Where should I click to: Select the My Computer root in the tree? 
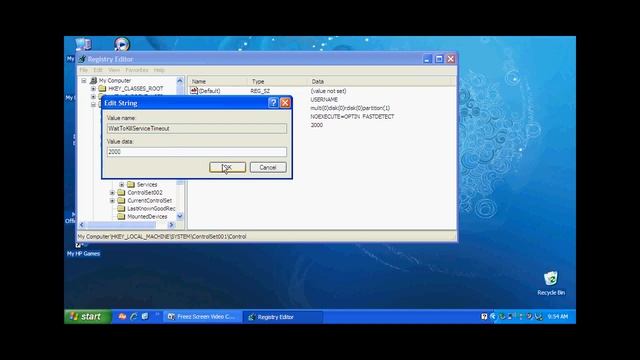(115, 81)
